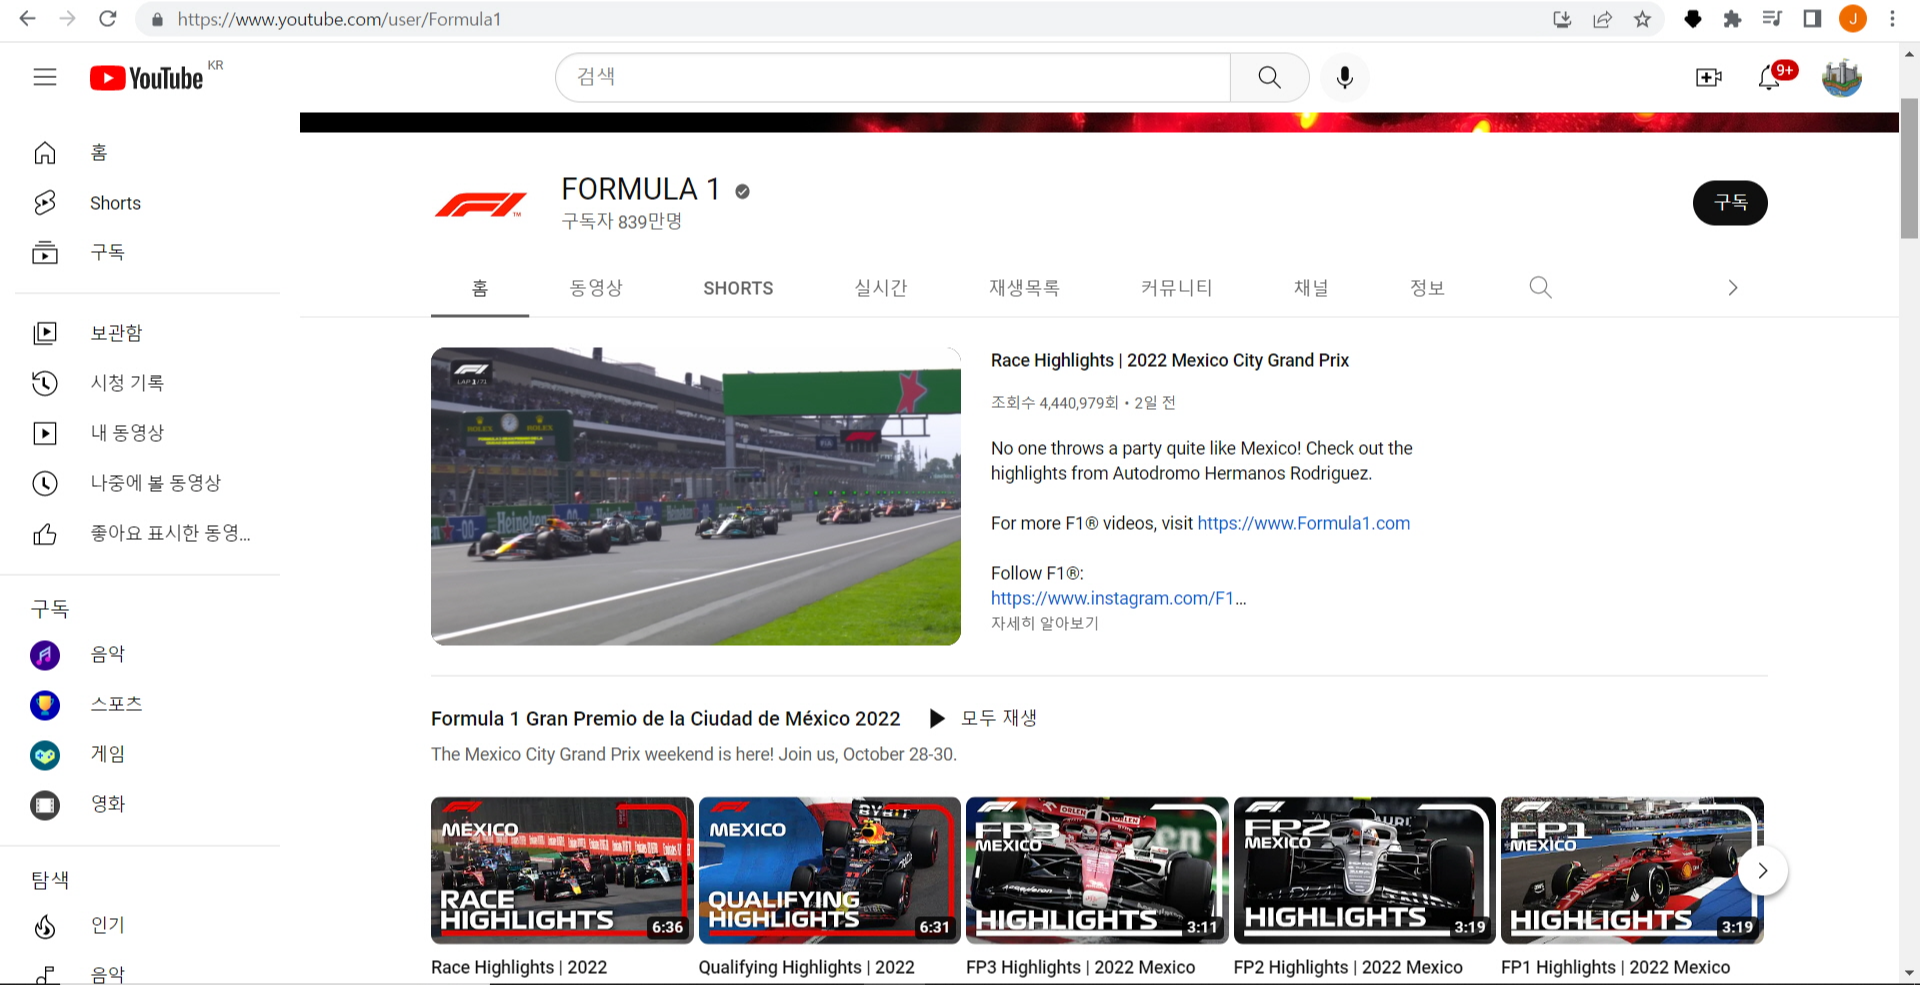Play all videos with 모두 재생
This screenshot has height=985, width=1920.
pos(984,718)
